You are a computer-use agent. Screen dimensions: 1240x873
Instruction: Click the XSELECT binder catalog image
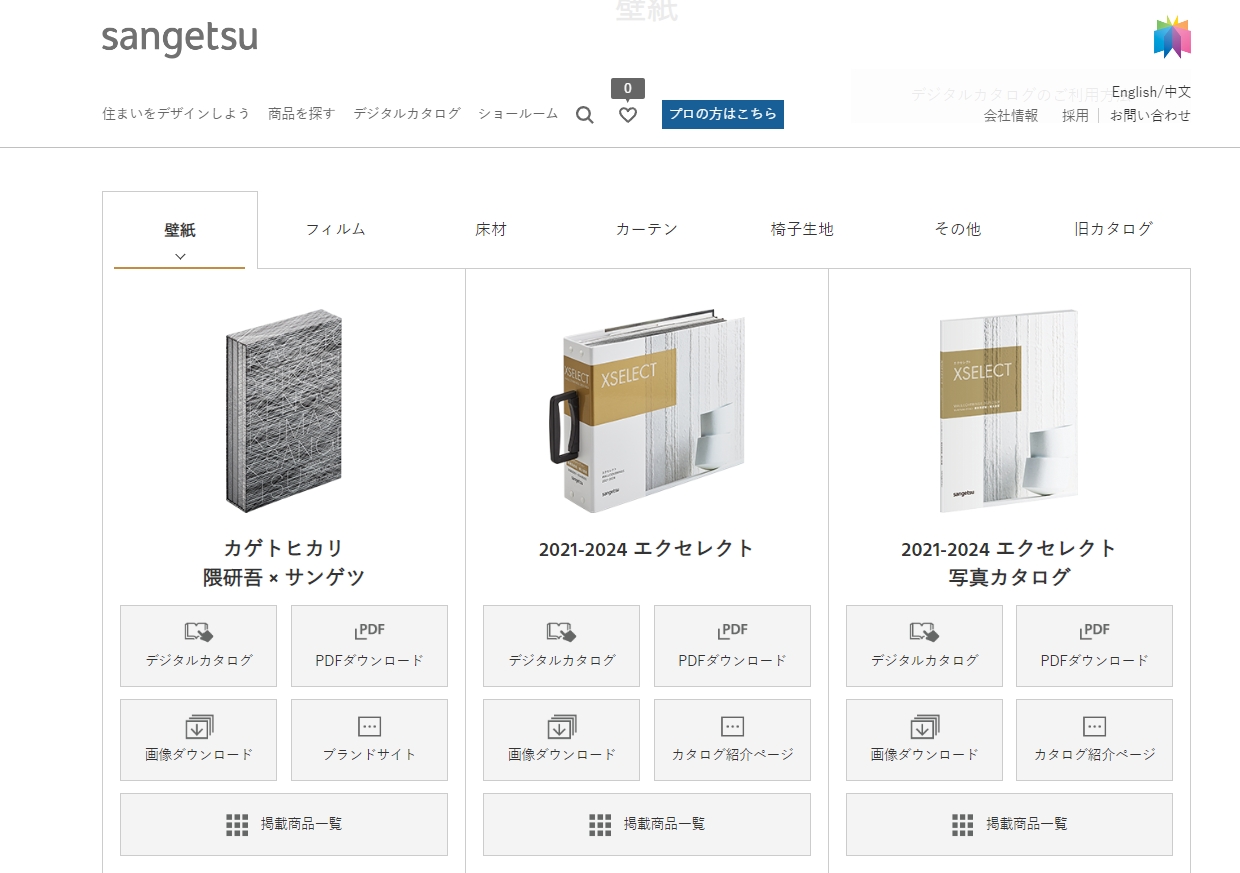[x=647, y=410]
